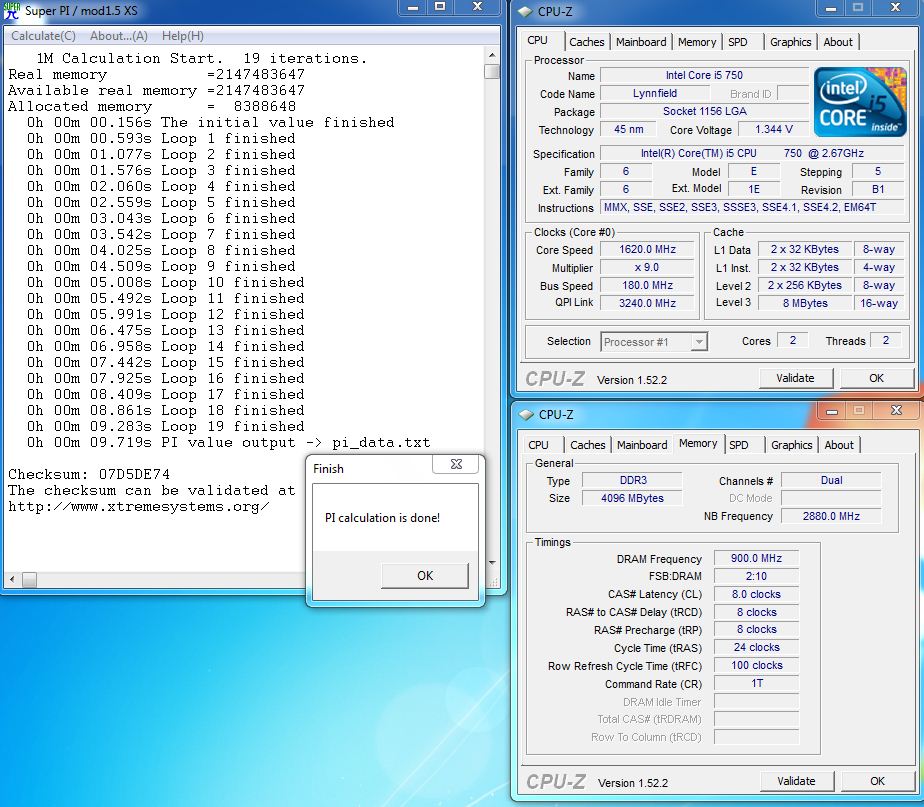Click the Channels # value Dual
This screenshot has width=924, height=807.
point(831,480)
